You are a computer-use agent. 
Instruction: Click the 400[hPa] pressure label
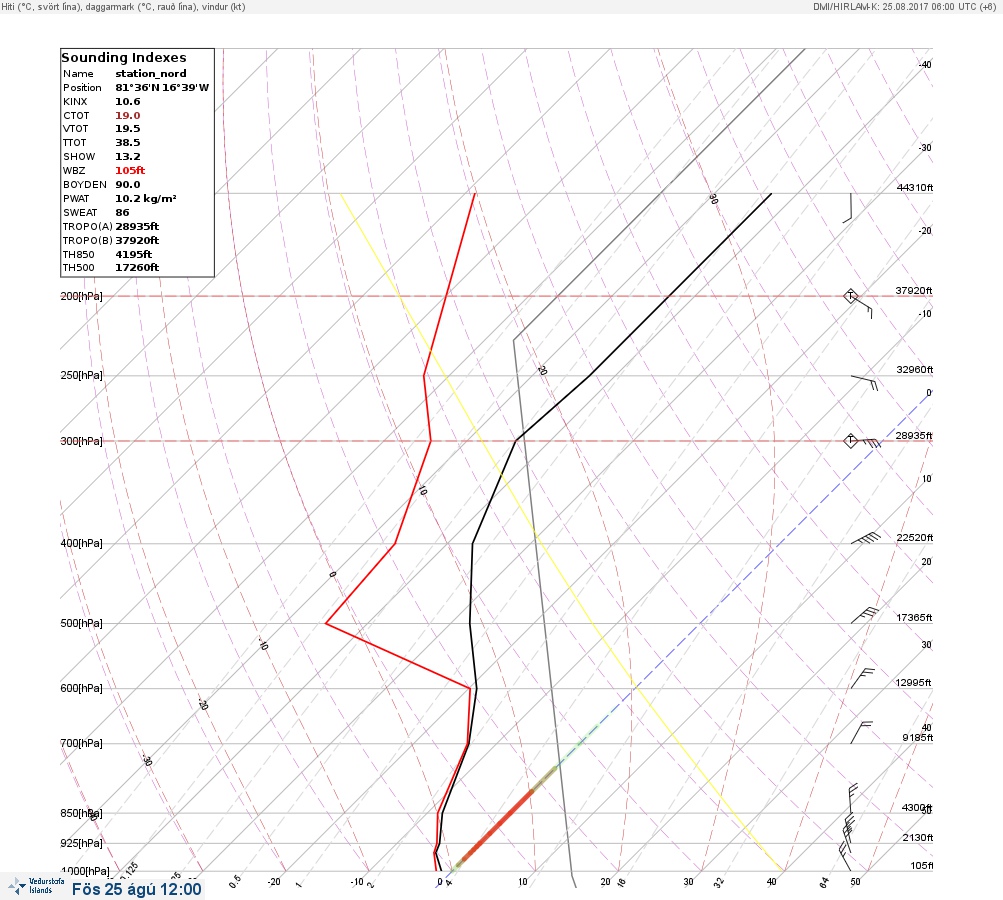tap(81, 543)
